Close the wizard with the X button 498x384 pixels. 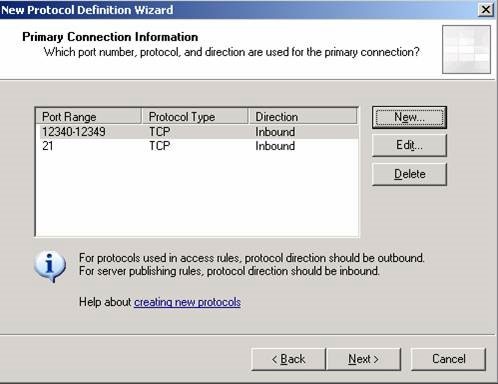pos(486,10)
